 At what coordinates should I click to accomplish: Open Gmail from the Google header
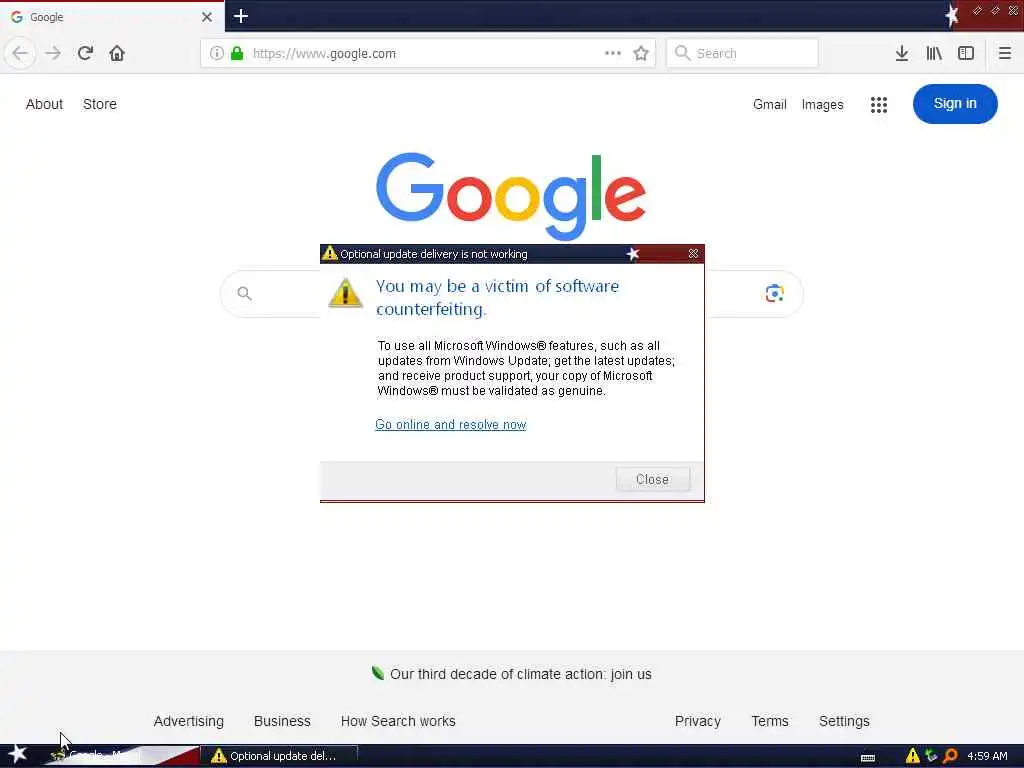769,104
